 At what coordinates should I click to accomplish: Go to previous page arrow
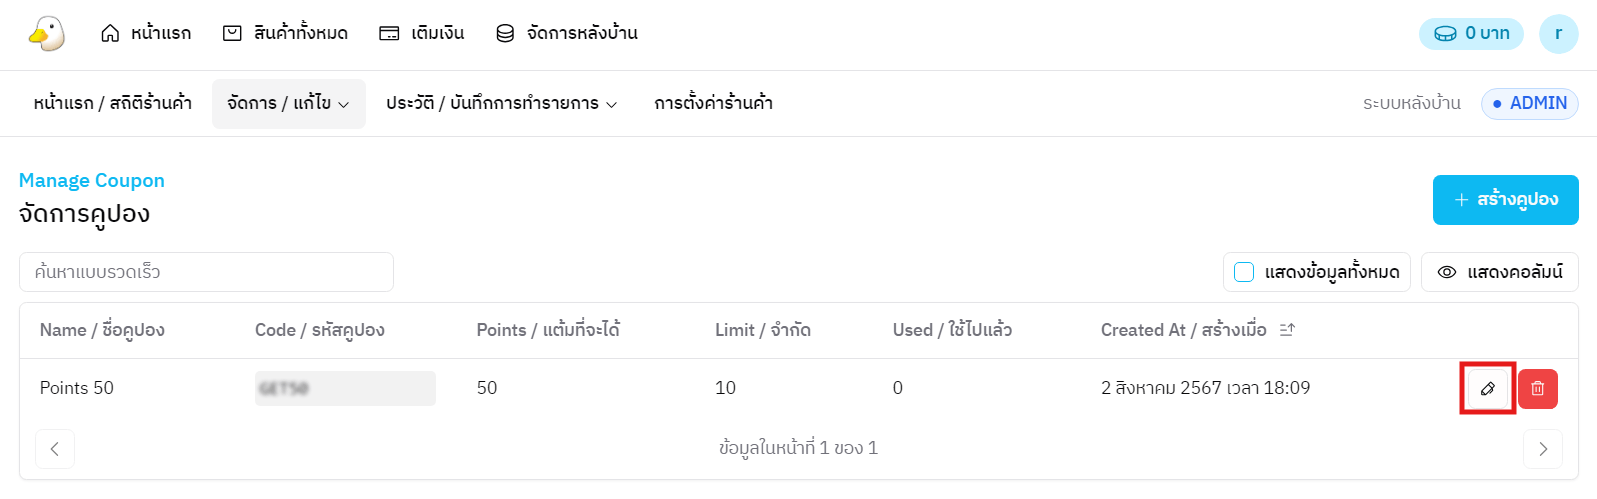(55, 449)
